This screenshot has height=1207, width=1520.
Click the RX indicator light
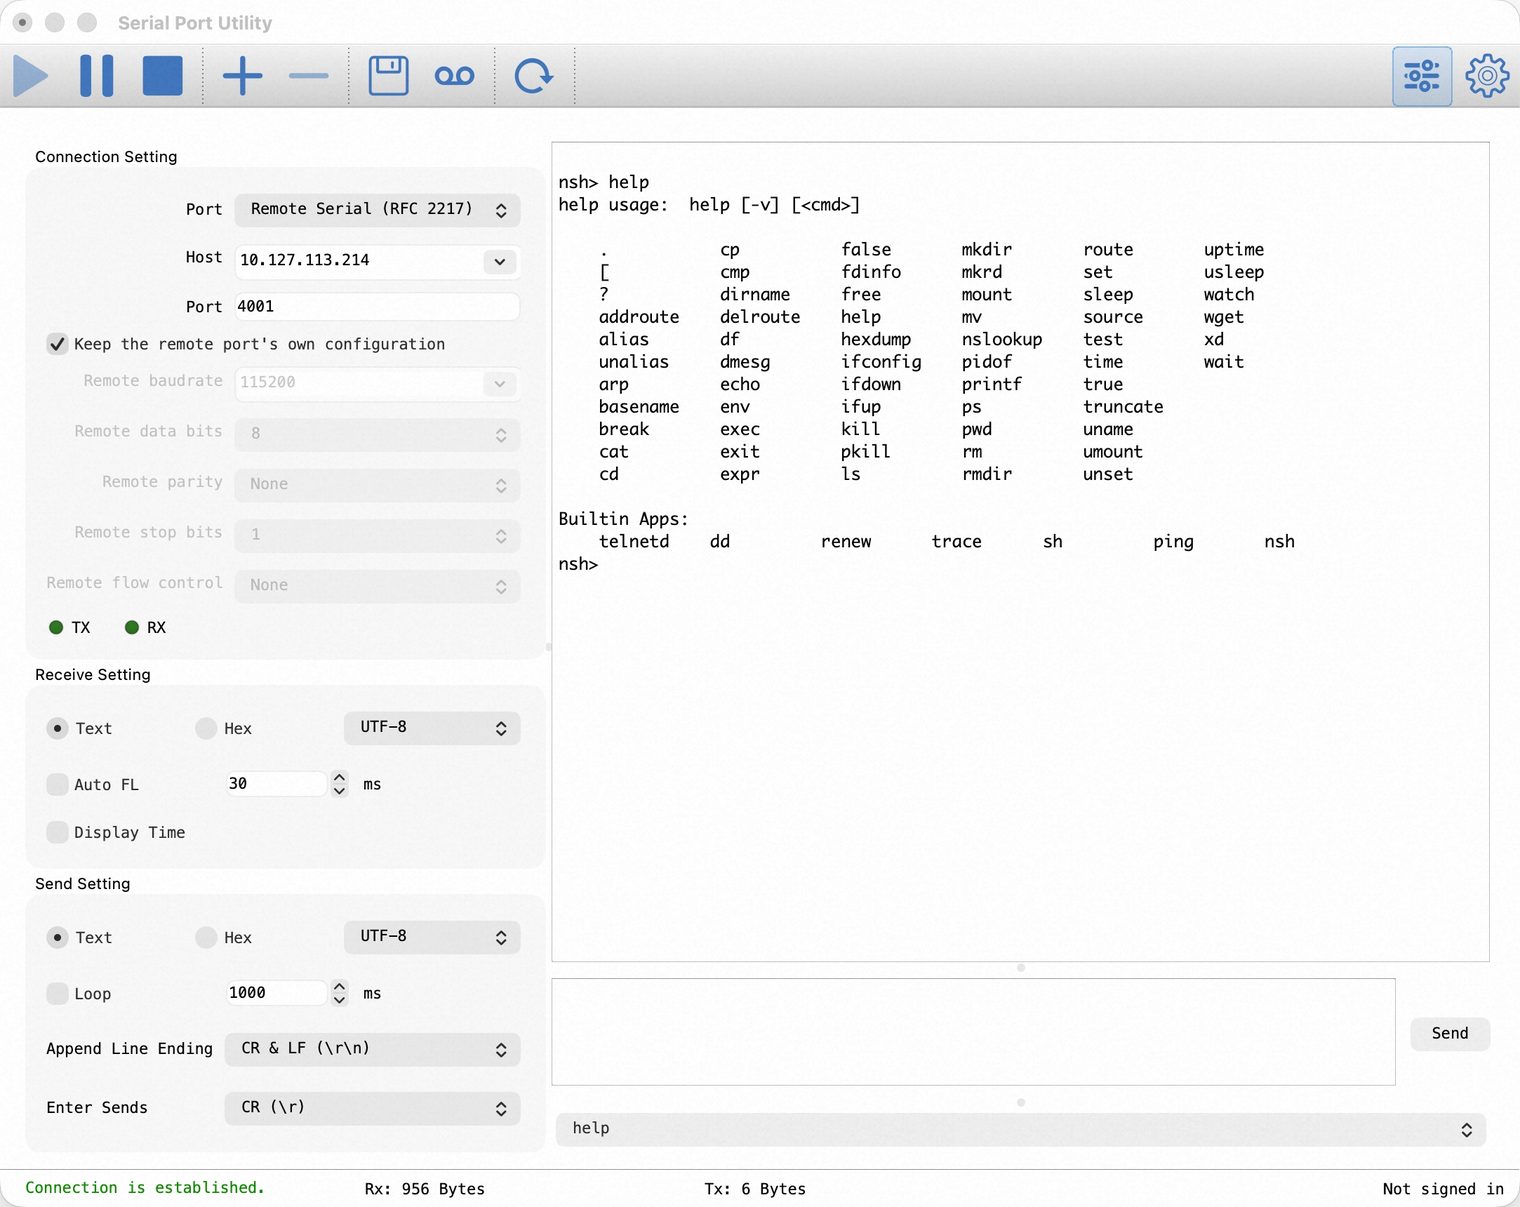[x=131, y=627]
